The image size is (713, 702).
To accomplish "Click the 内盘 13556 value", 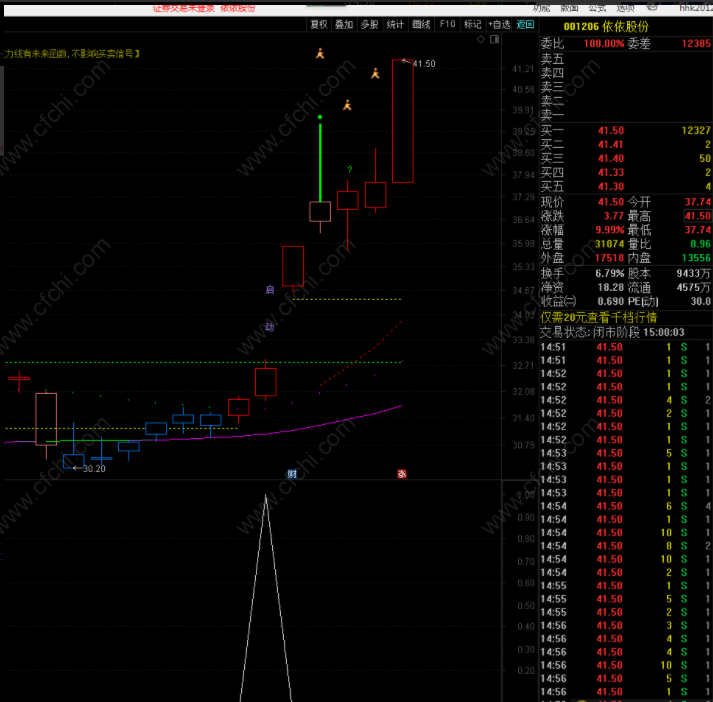I will [x=696, y=258].
